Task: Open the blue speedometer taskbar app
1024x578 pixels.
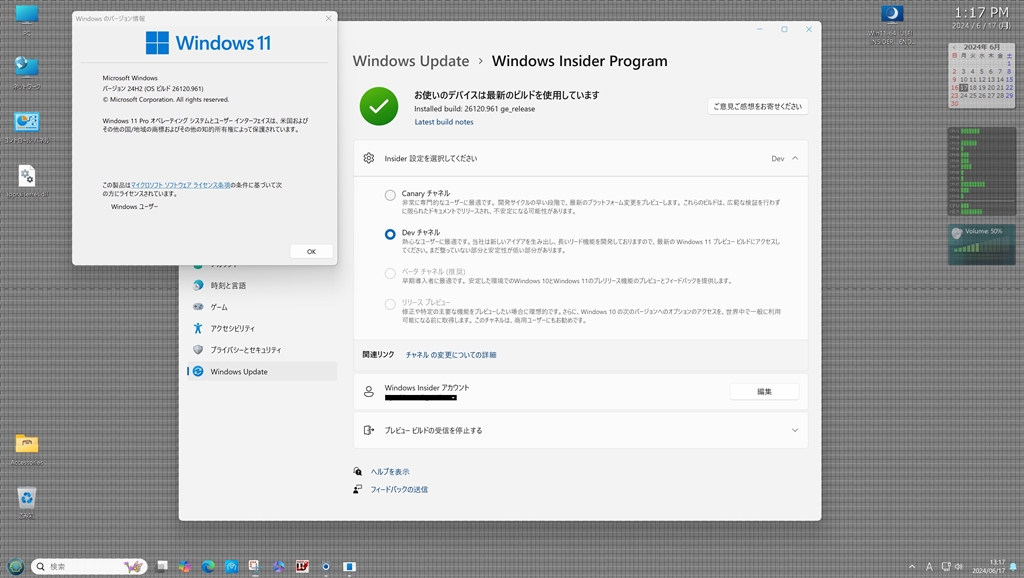Action: point(232,566)
